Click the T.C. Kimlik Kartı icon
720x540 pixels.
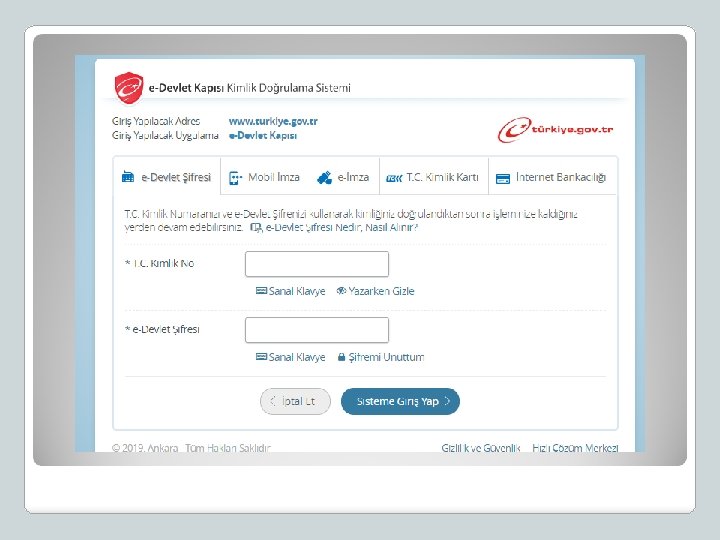[x=394, y=178]
